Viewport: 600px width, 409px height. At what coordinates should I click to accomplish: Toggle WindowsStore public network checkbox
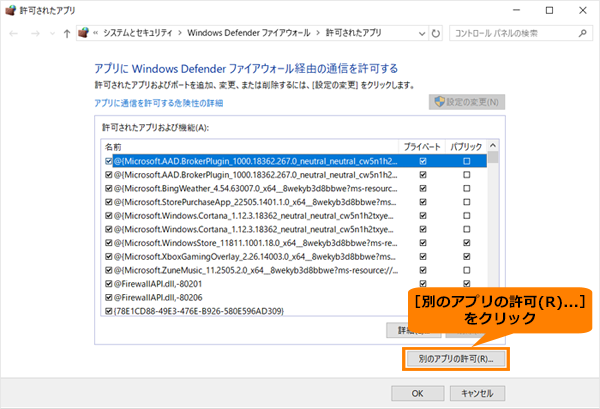tap(466, 243)
